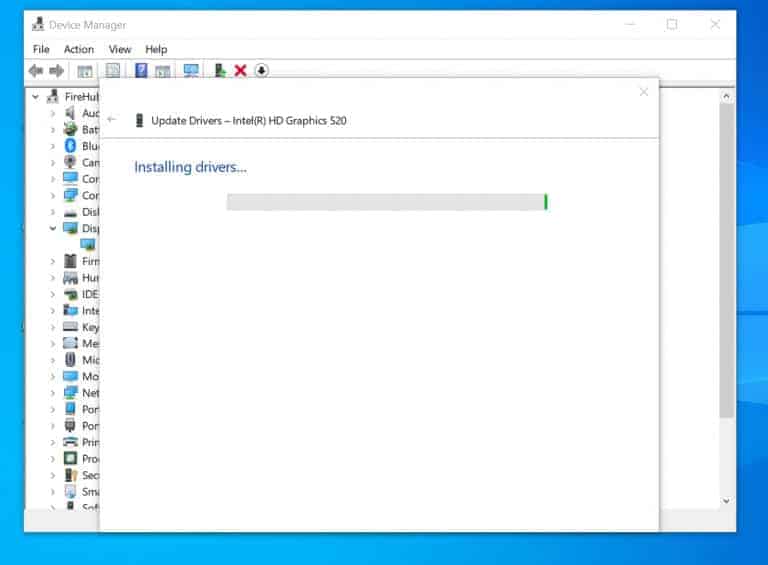This screenshot has width=768, height=565.
Task: Expand the Bluetooth category arrow
Action: click(x=53, y=146)
